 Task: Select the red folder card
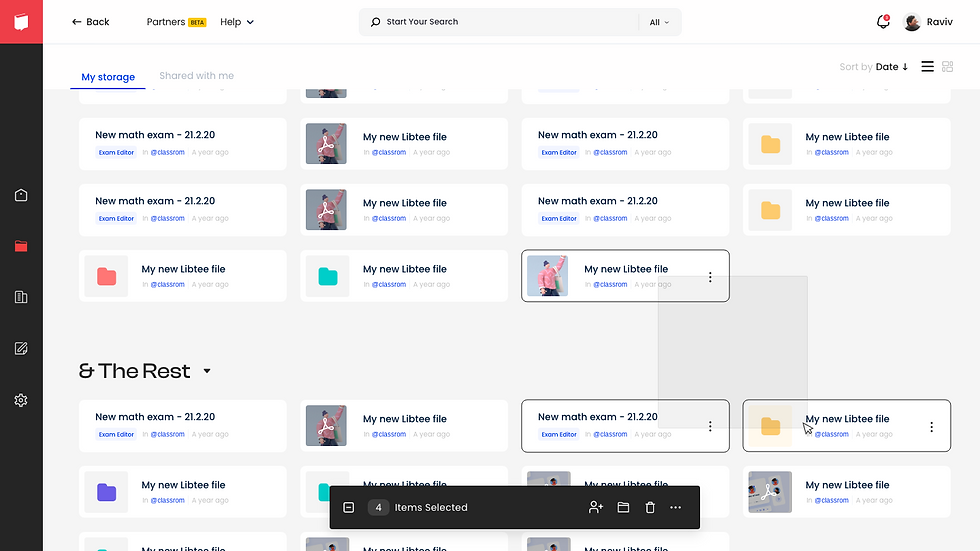[x=182, y=276]
